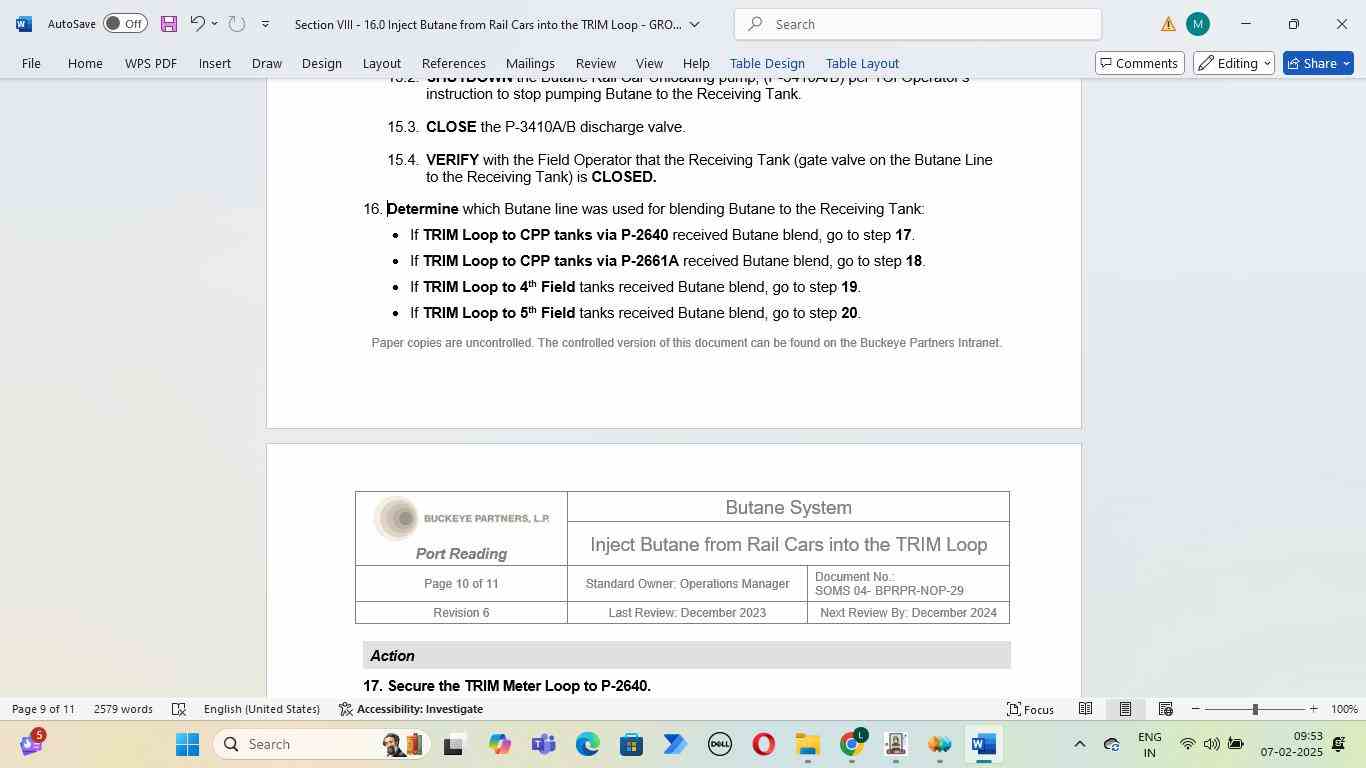Click the zoom out minus icon
The image size is (1366, 768).
click(1195, 709)
